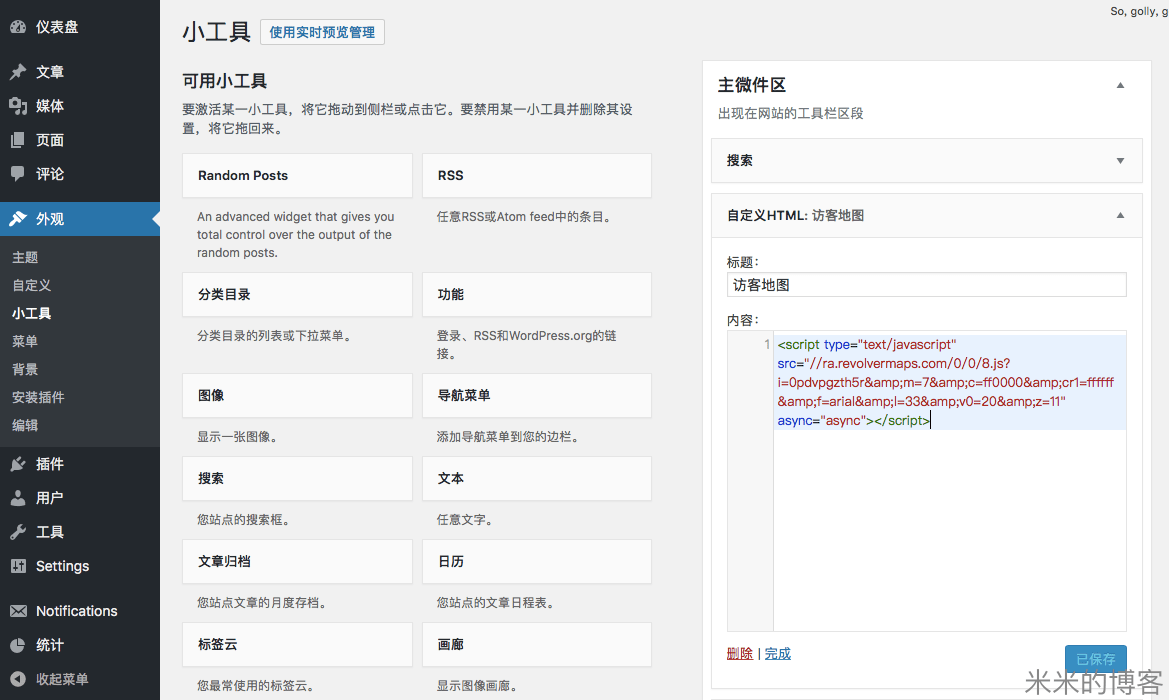Screen dimensions: 1169x700
Task: Open 用户 users via person icon
Action: (18, 497)
